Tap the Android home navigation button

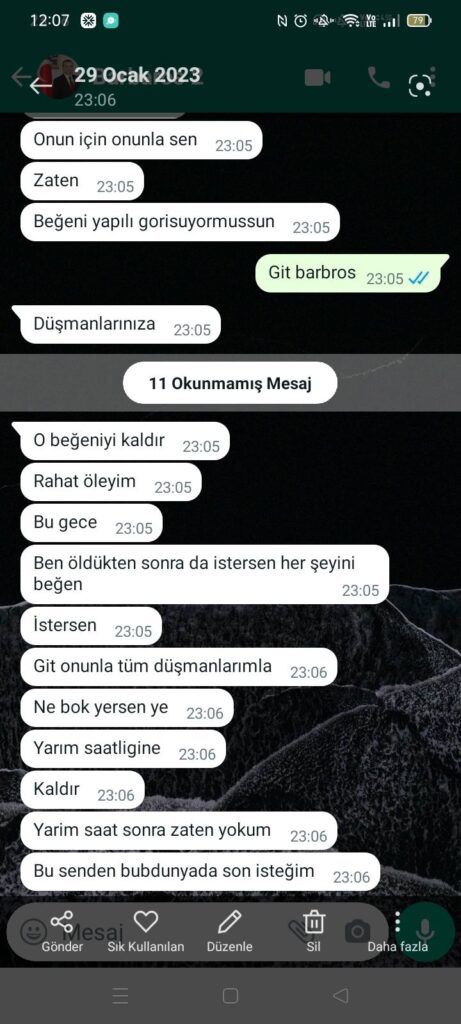click(230, 995)
